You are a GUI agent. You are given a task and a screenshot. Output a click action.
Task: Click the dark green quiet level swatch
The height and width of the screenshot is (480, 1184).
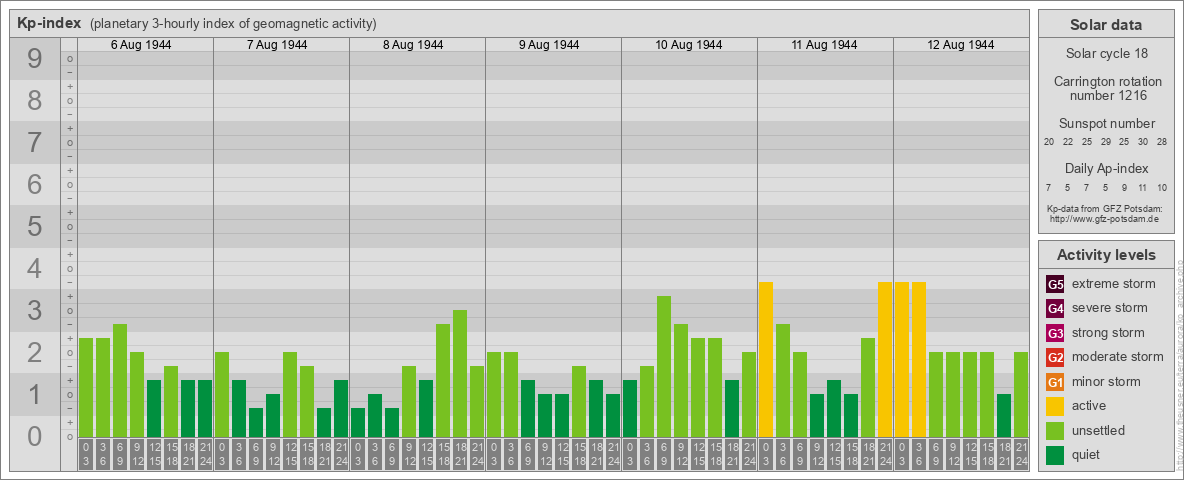(x=1055, y=455)
